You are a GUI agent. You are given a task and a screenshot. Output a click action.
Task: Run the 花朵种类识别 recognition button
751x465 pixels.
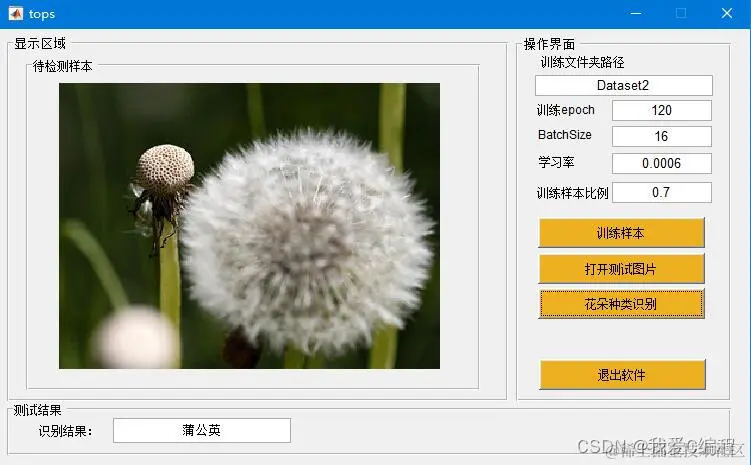point(621,304)
